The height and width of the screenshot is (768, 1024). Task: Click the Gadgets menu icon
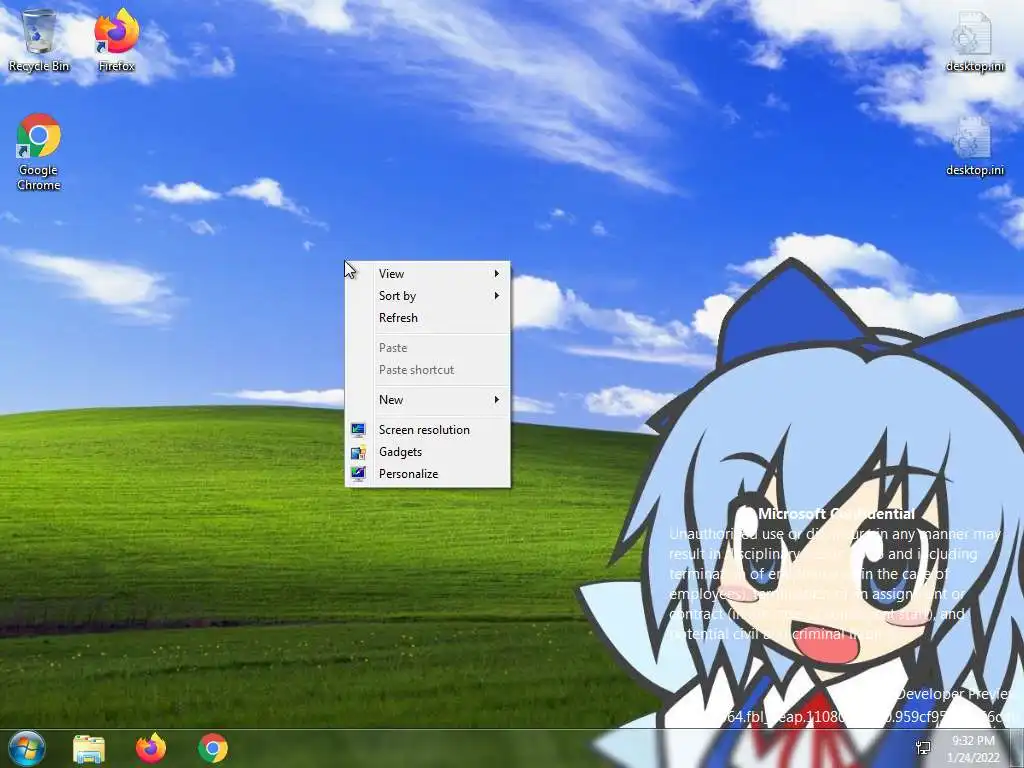coord(358,452)
